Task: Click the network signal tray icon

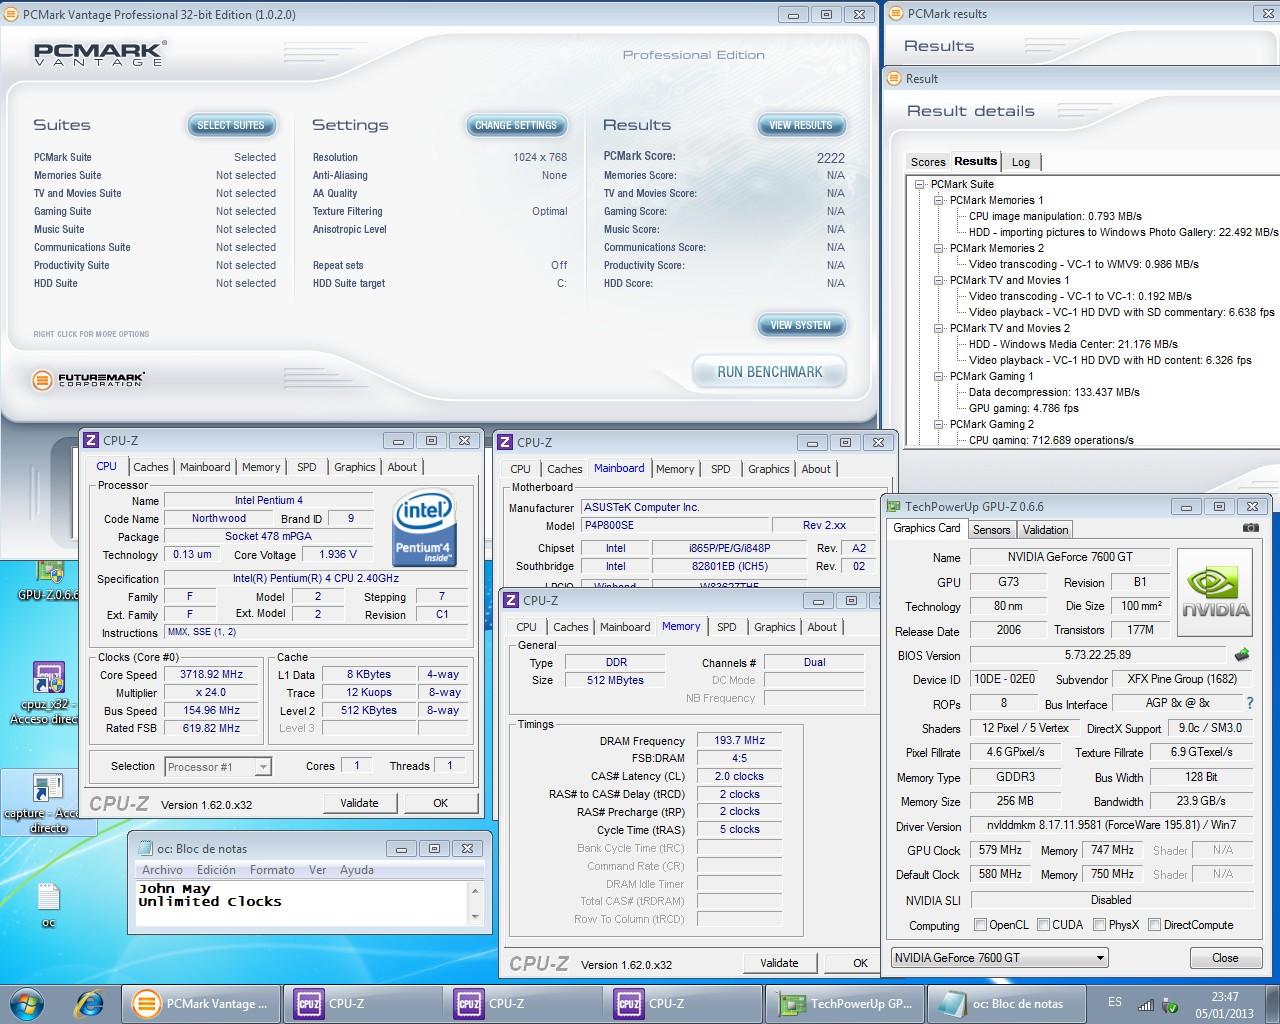Action: click(1146, 1004)
